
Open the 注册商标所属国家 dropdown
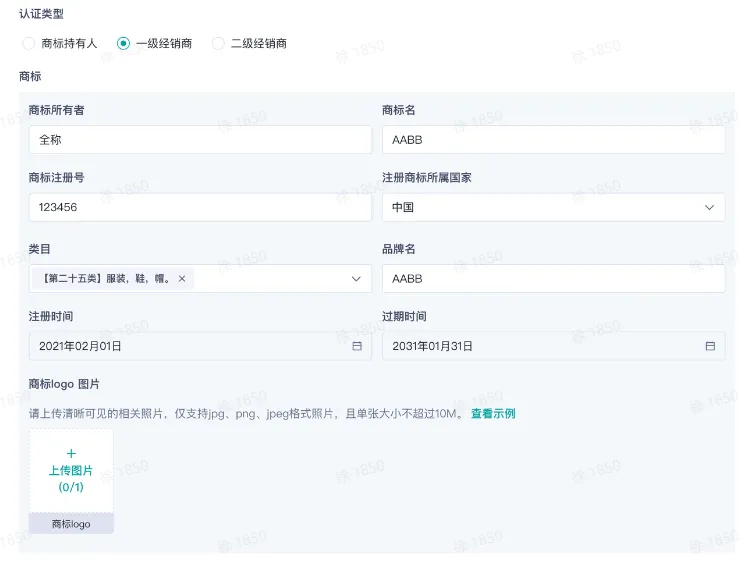point(553,207)
